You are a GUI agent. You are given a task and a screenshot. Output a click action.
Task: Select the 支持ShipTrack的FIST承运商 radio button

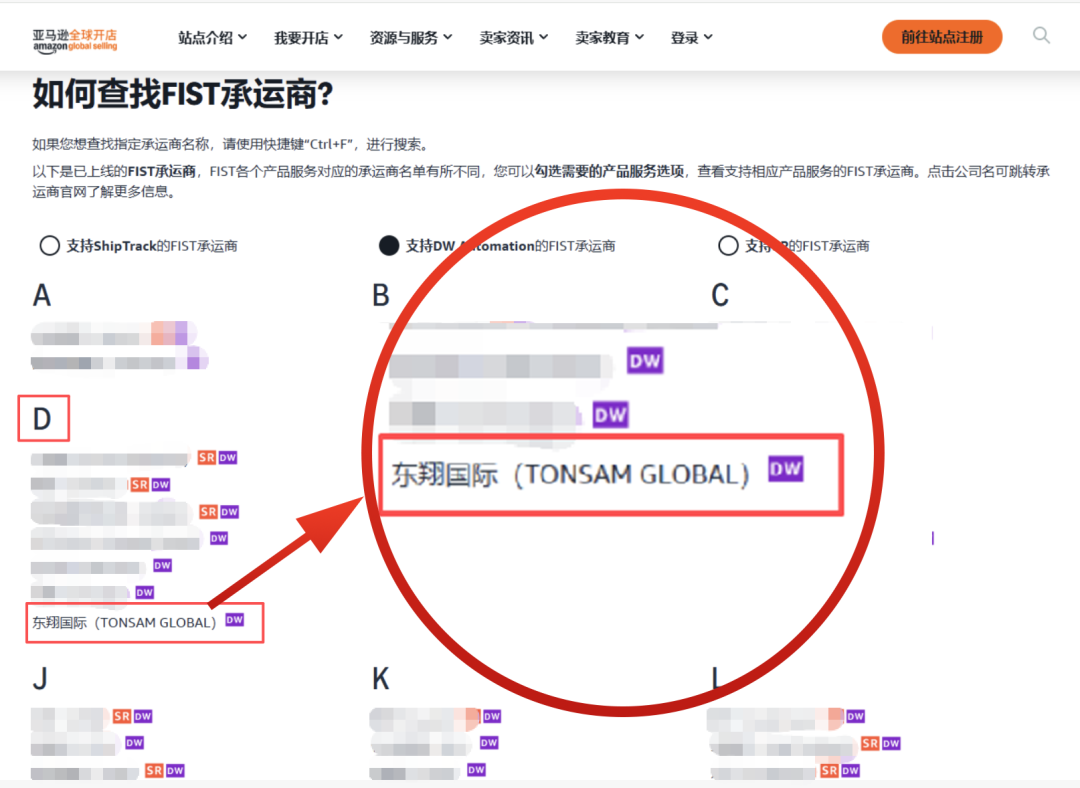click(50, 246)
